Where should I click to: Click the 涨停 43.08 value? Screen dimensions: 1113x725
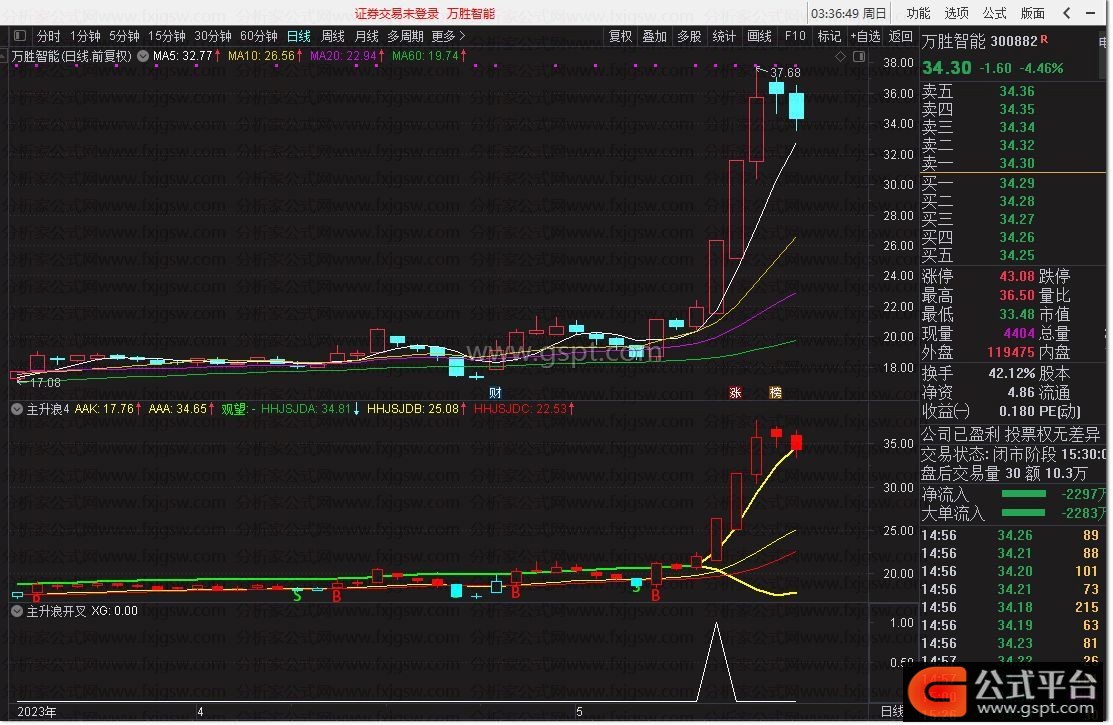coord(1016,276)
